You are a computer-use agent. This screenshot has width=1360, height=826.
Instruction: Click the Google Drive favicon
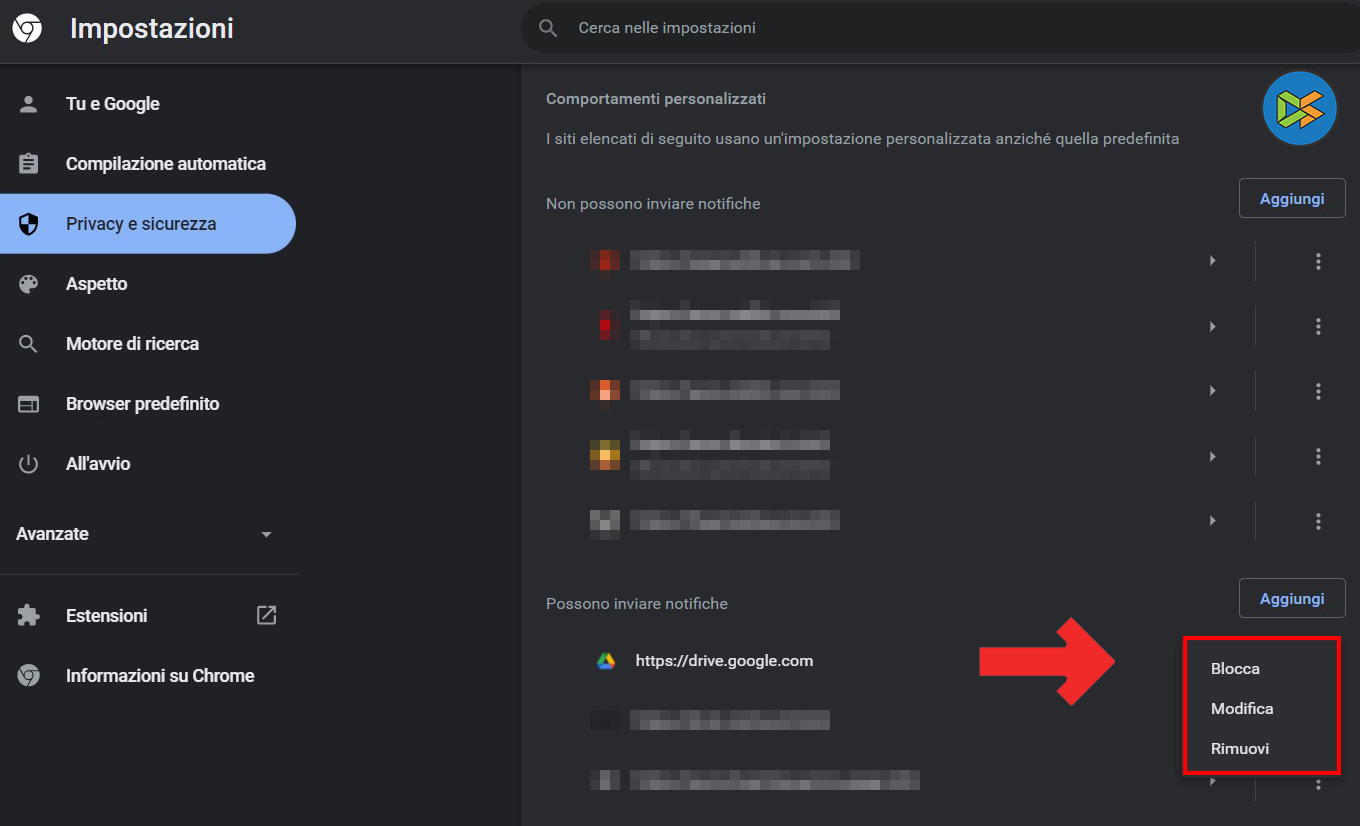[x=606, y=661]
